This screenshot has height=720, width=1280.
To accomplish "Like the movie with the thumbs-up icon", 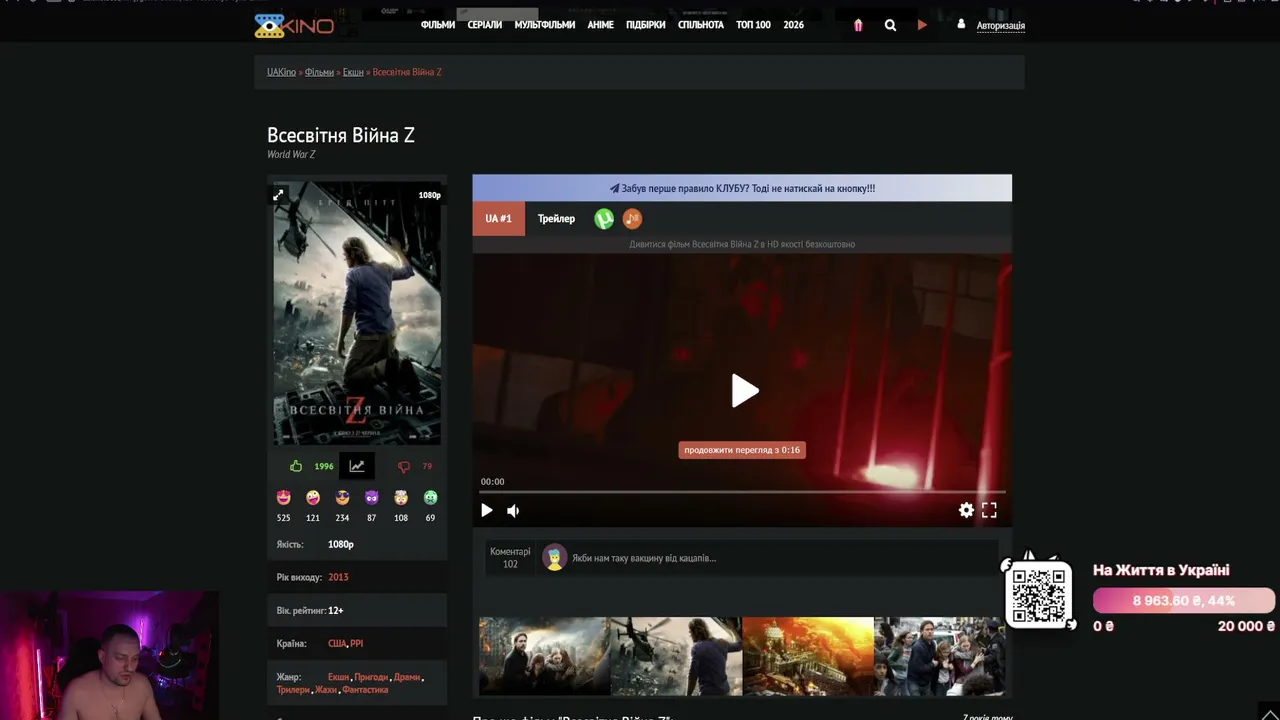I will coord(296,466).
